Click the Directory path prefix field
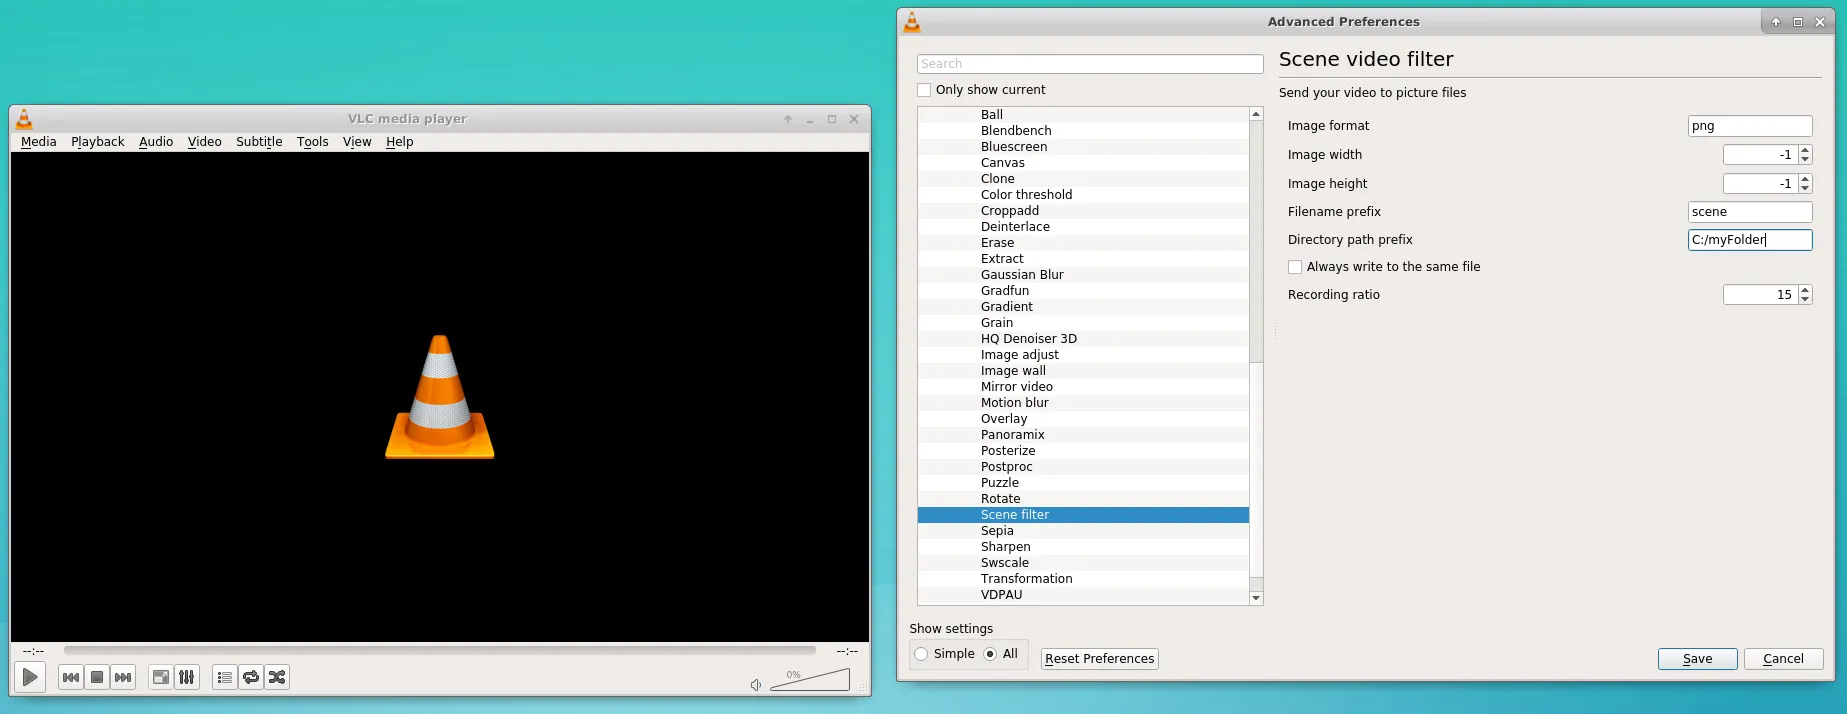This screenshot has width=1847, height=714. 1750,240
